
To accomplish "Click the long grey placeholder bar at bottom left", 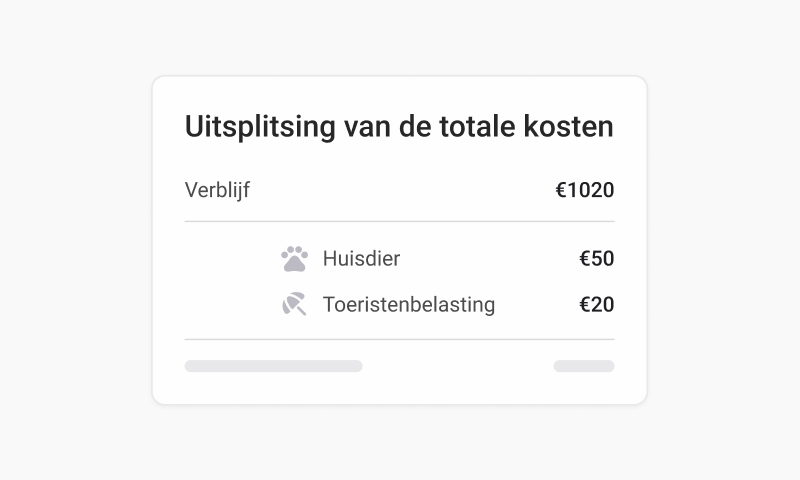I will coord(273,366).
